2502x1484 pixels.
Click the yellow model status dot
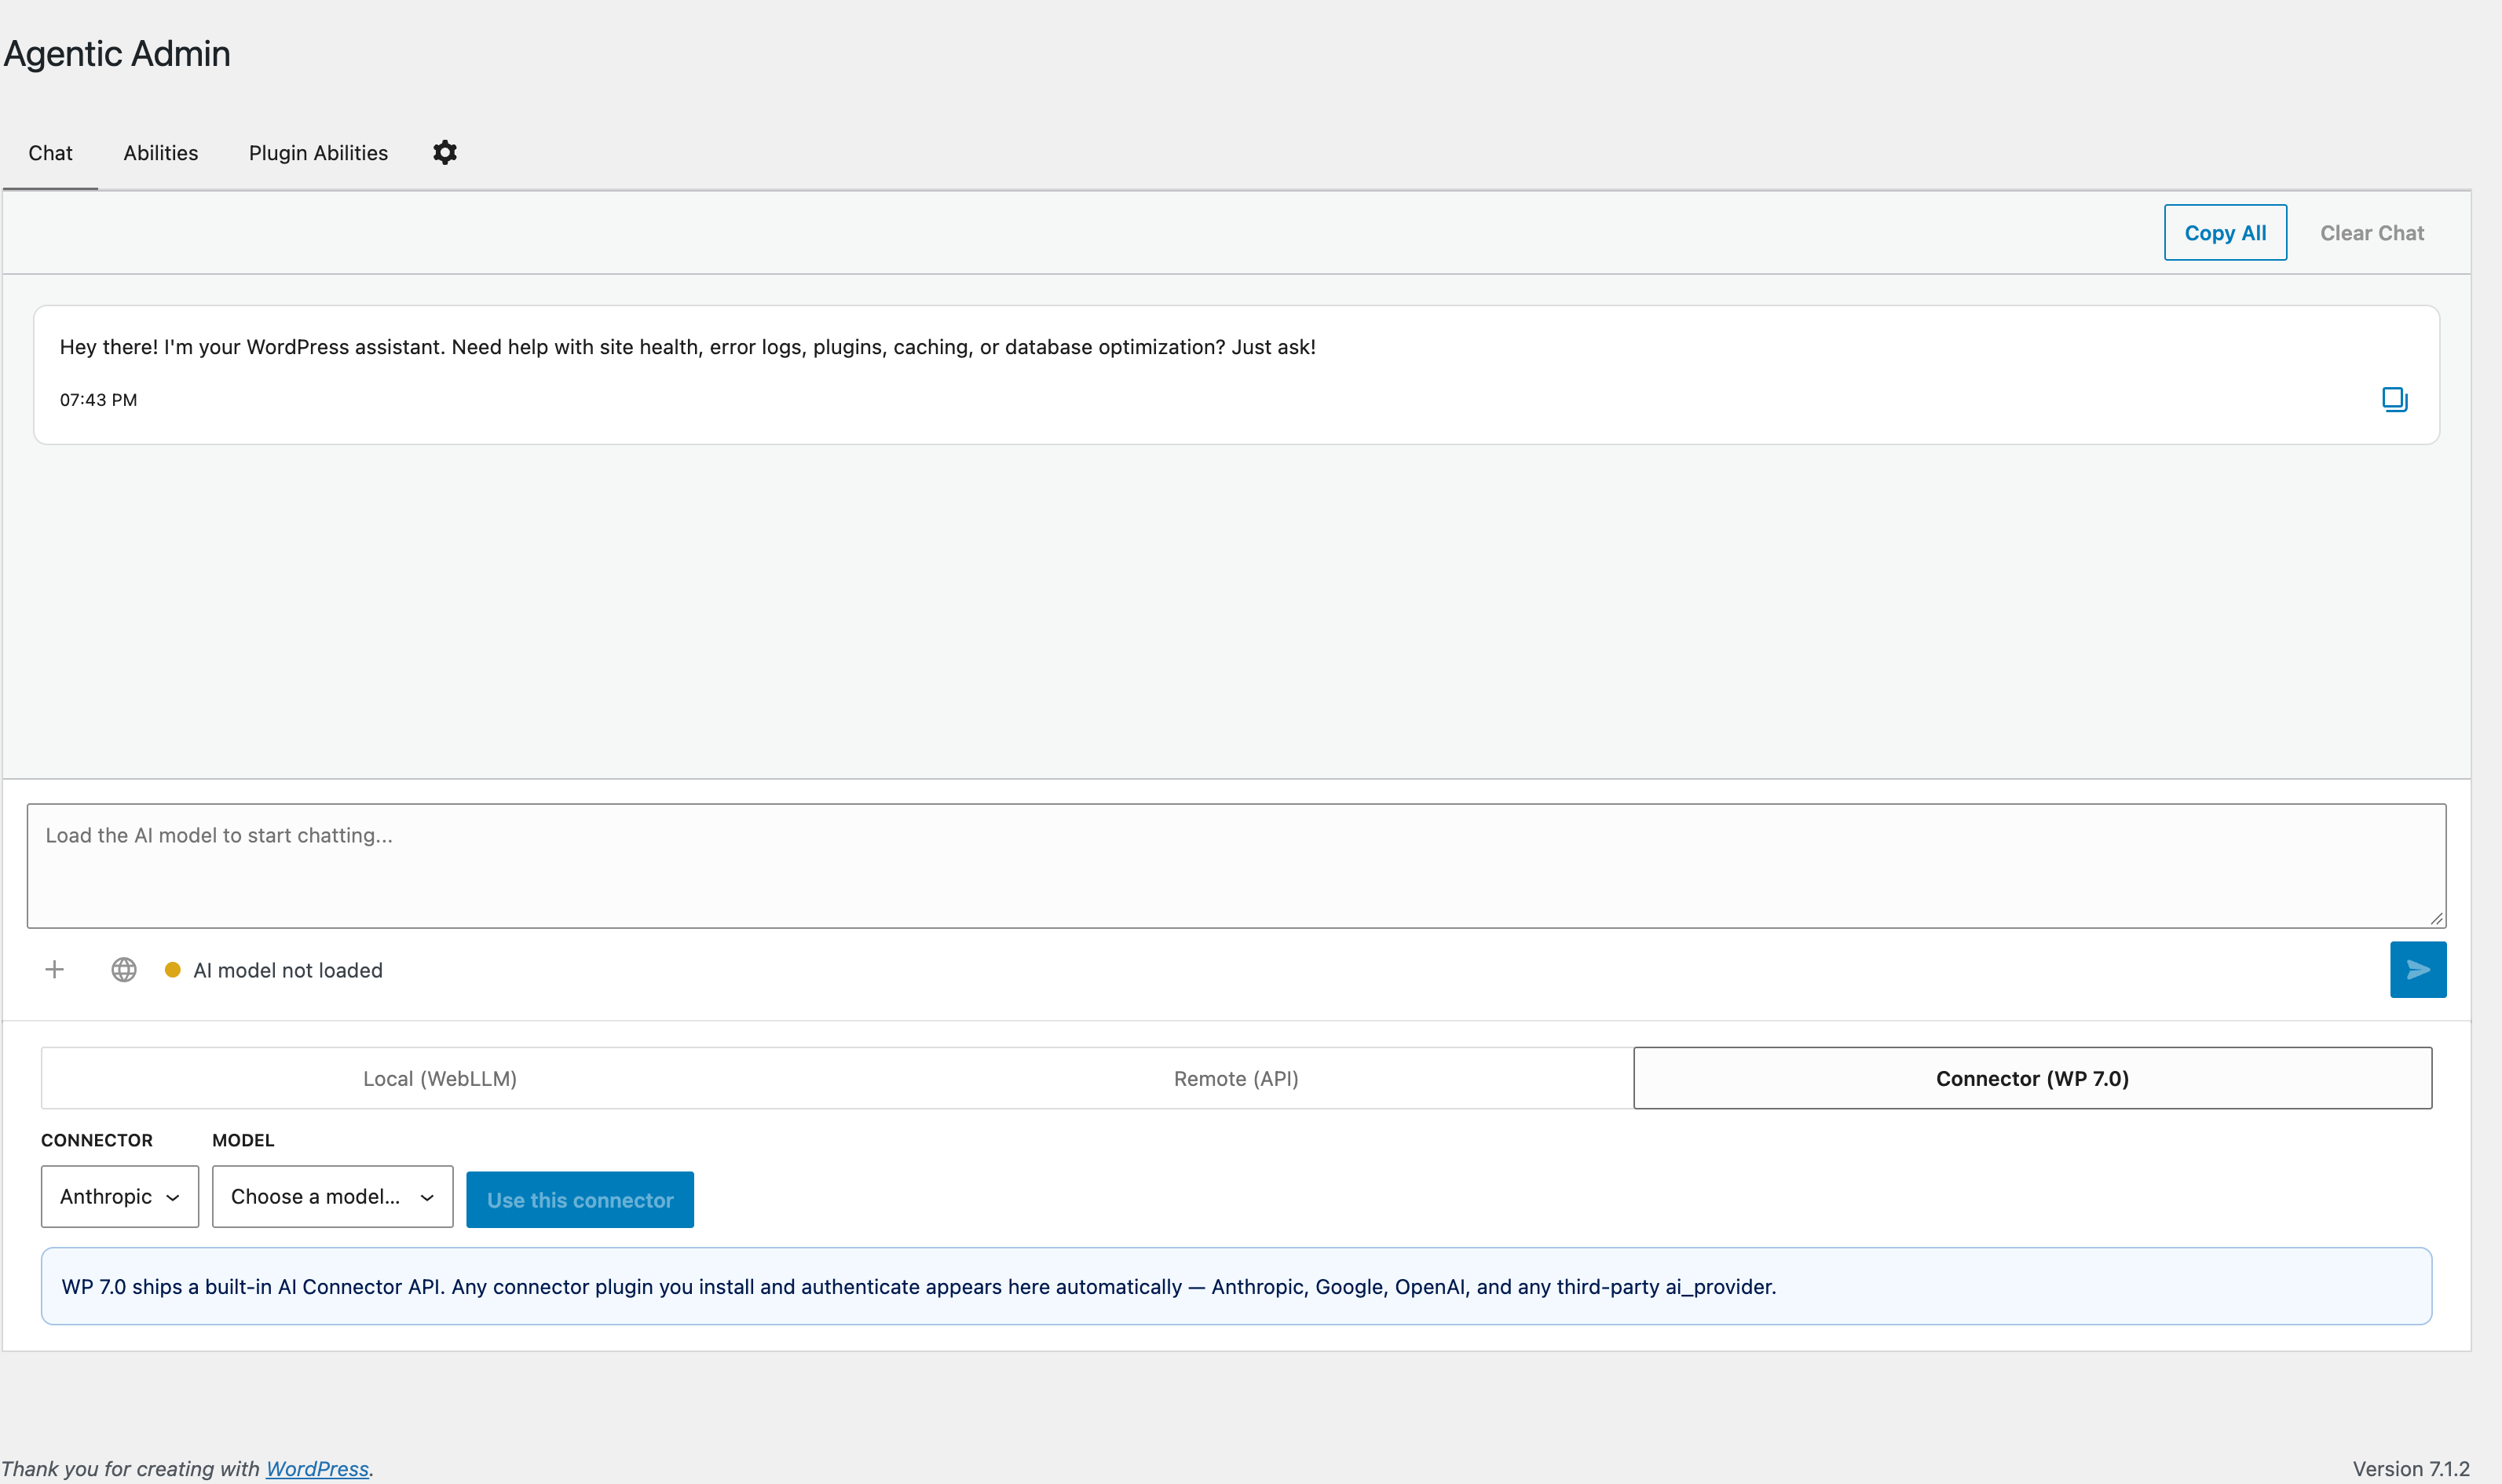point(172,969)
